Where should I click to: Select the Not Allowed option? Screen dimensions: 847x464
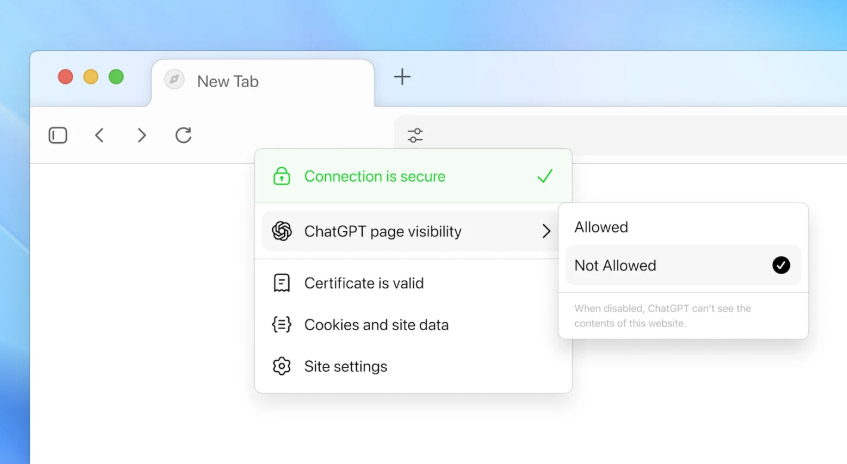[x=615, y=265]
